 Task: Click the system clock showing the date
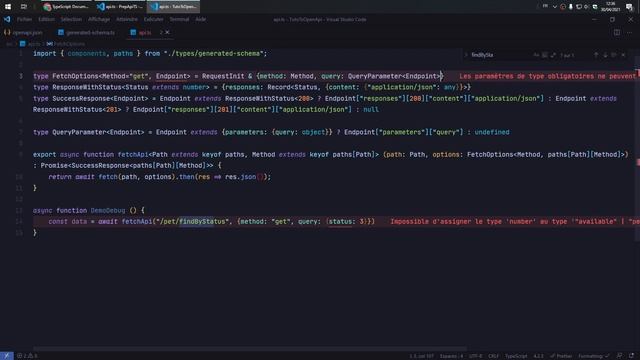tap(611, 7)
